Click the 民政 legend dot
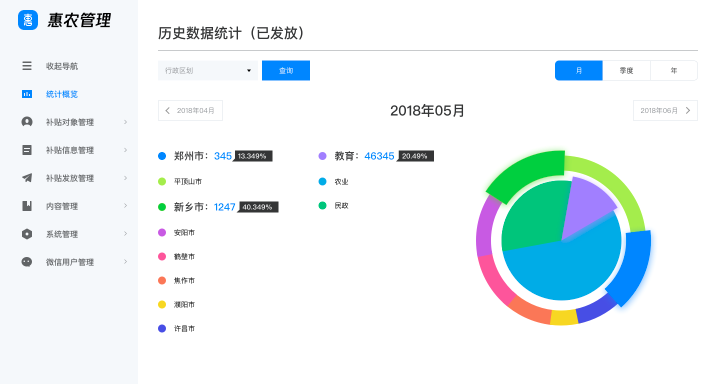The image size is (714, 384). click(x=322, y=205)
